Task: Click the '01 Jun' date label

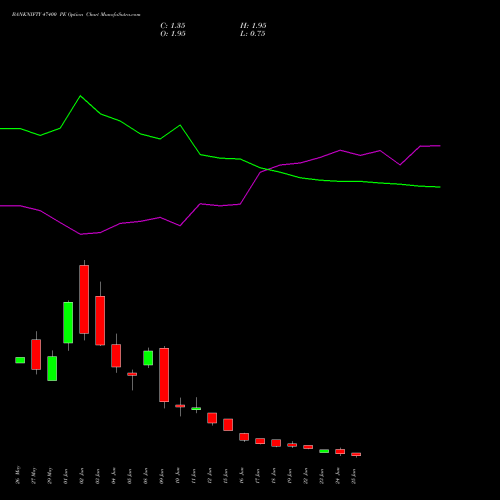Action: 66,476
